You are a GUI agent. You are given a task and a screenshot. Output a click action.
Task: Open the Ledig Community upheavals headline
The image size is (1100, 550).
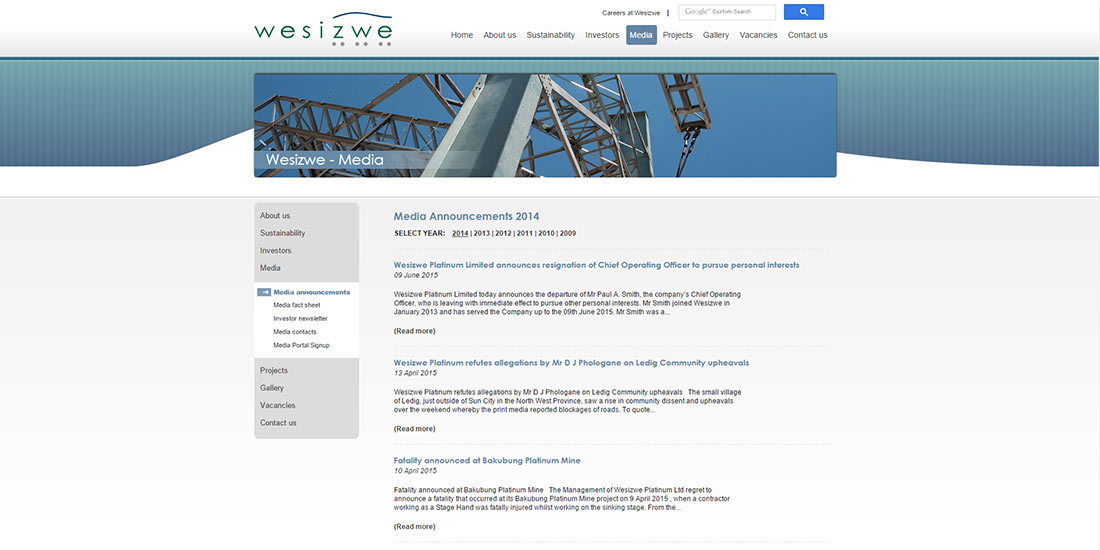[x=571, y=363]
